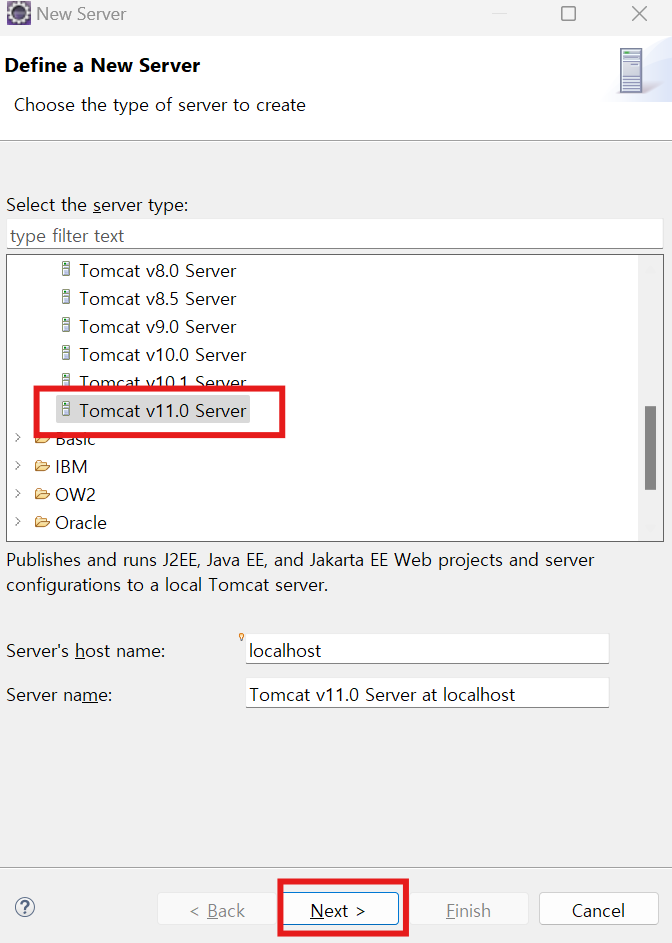The image size is (672, 943).
Task: Expand the Oracle folder
Action: 18,521
